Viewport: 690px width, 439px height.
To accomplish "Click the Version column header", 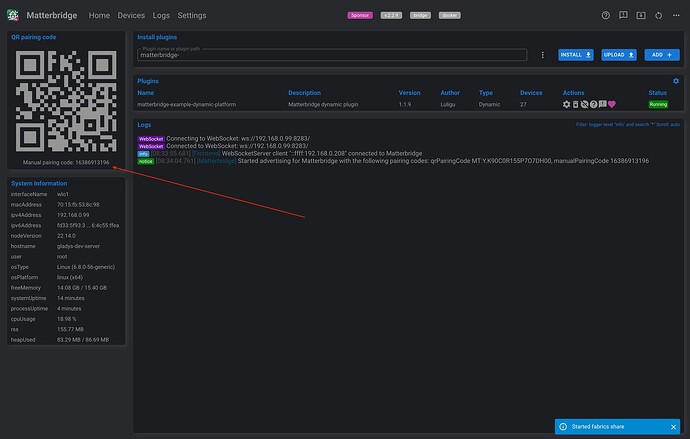I will point(409,93).
